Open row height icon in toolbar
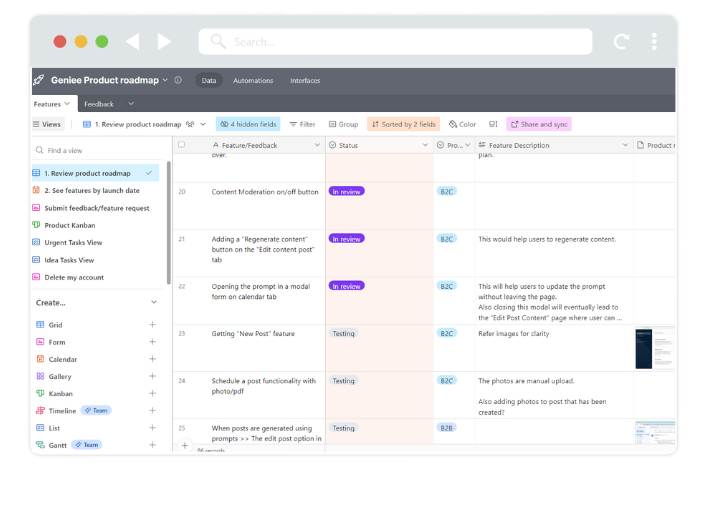 [x=493, y=124]
